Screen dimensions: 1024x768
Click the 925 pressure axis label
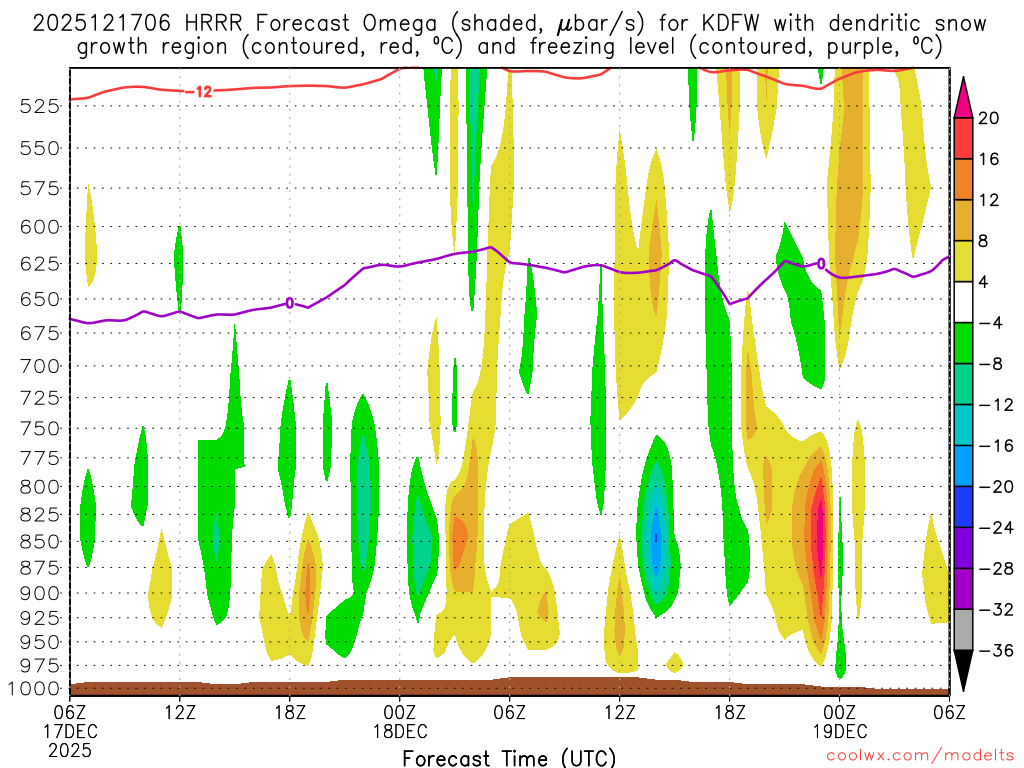point(40,618)
